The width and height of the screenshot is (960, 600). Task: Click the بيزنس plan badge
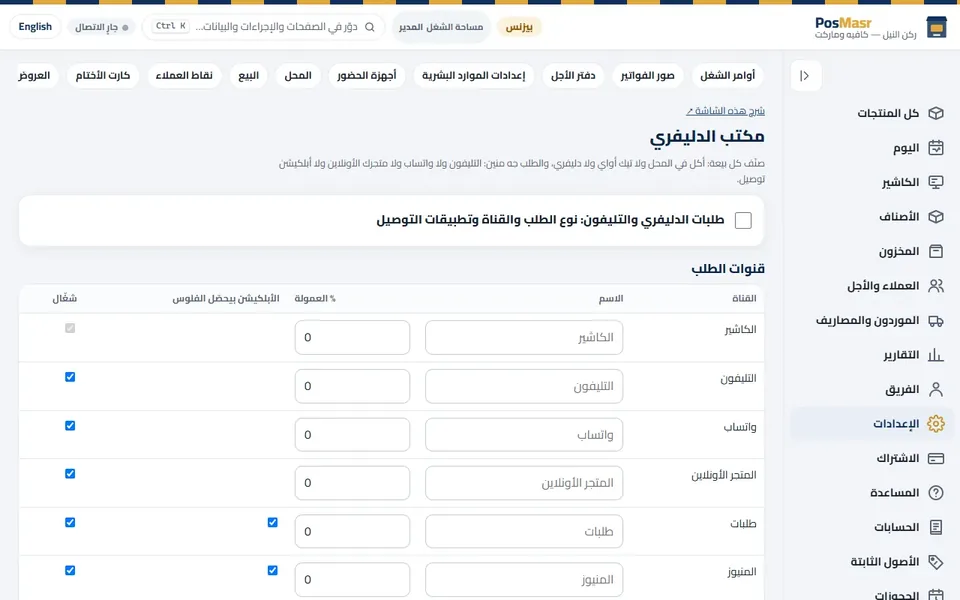coord(519,27)
